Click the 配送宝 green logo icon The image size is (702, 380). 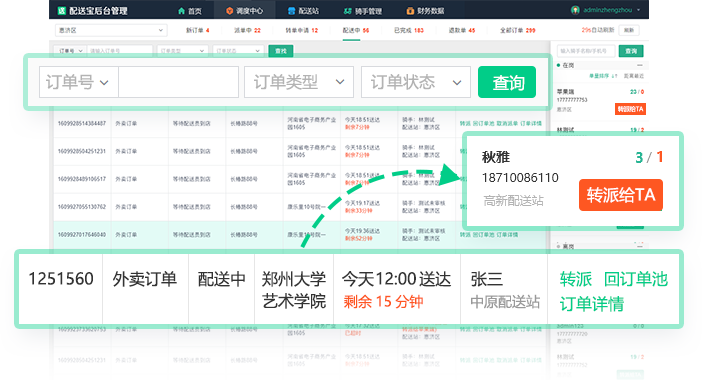coord(62,10)
